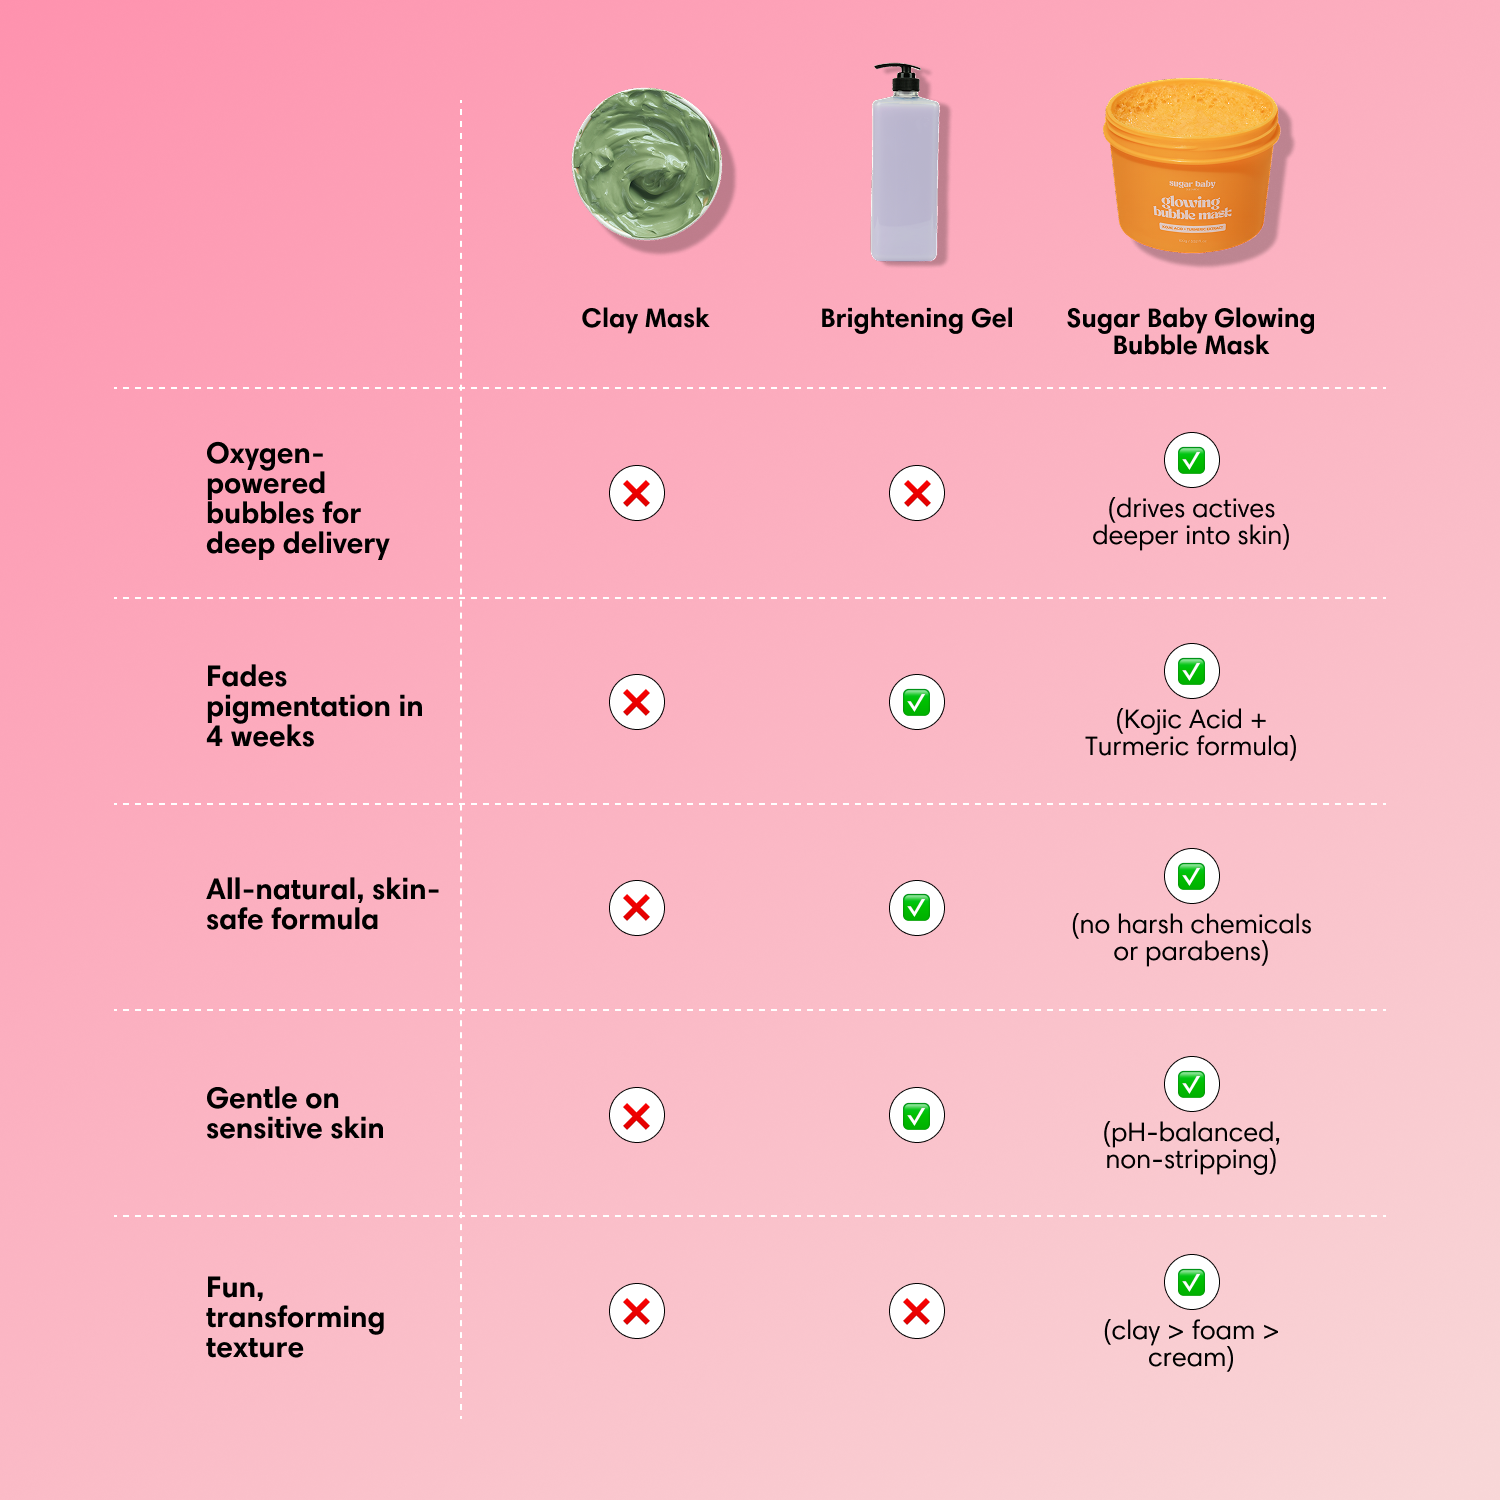The width and height of the screenshot is (1500, 1500).
Task: Click red X for Clay Mask oxygen bubbles
Action: click(x=637, y=493)
